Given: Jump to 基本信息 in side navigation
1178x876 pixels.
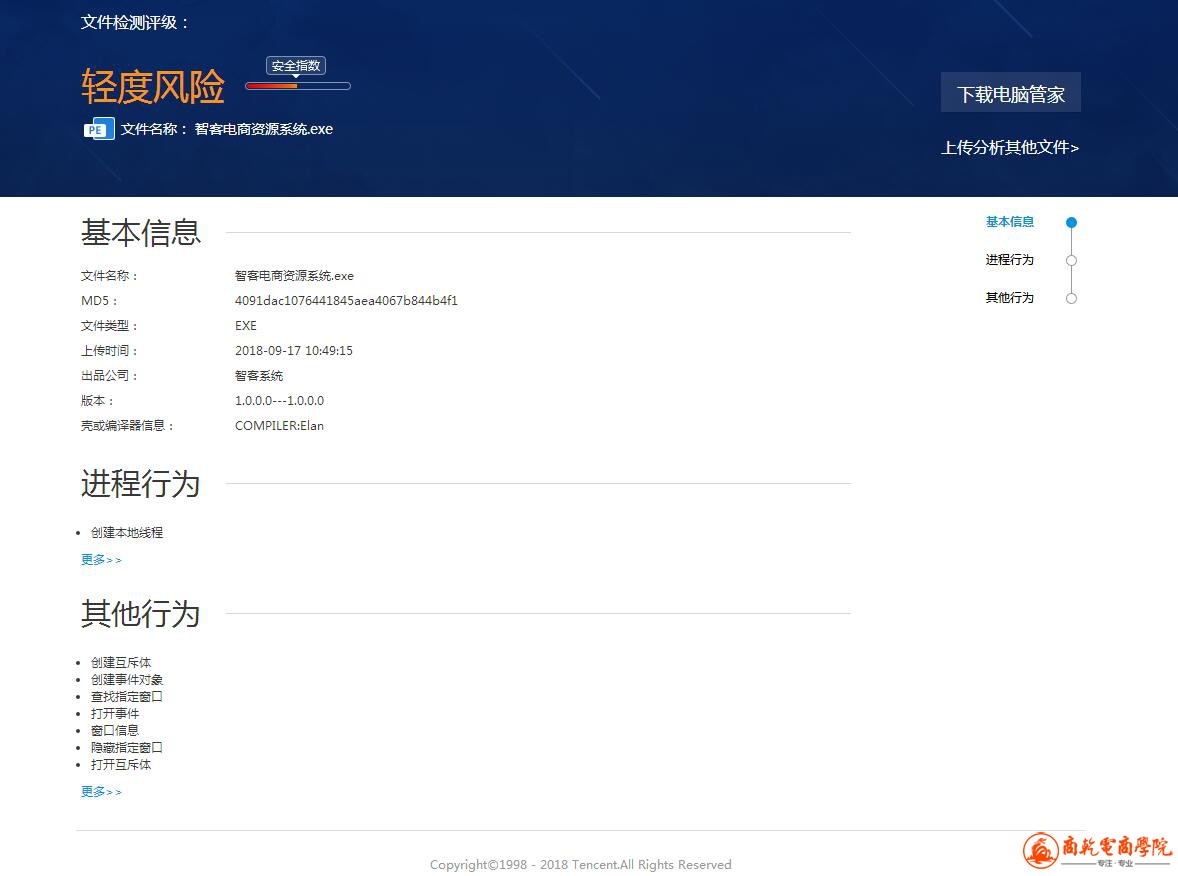Looking at the screenshot, I should click(x=1009, y=222).
